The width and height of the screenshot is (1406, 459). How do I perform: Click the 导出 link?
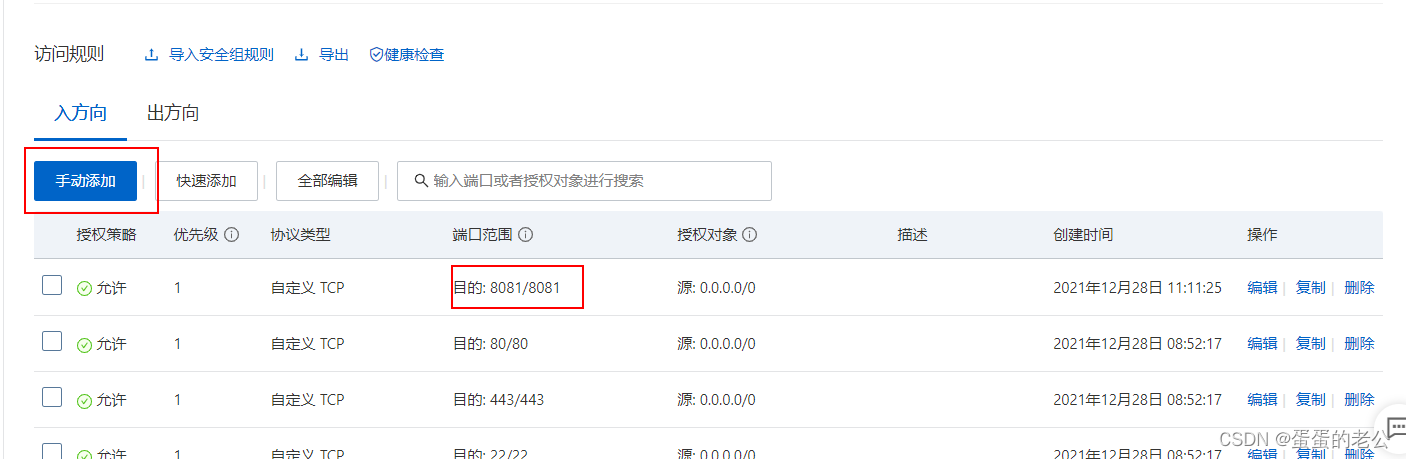coord(333,55)
